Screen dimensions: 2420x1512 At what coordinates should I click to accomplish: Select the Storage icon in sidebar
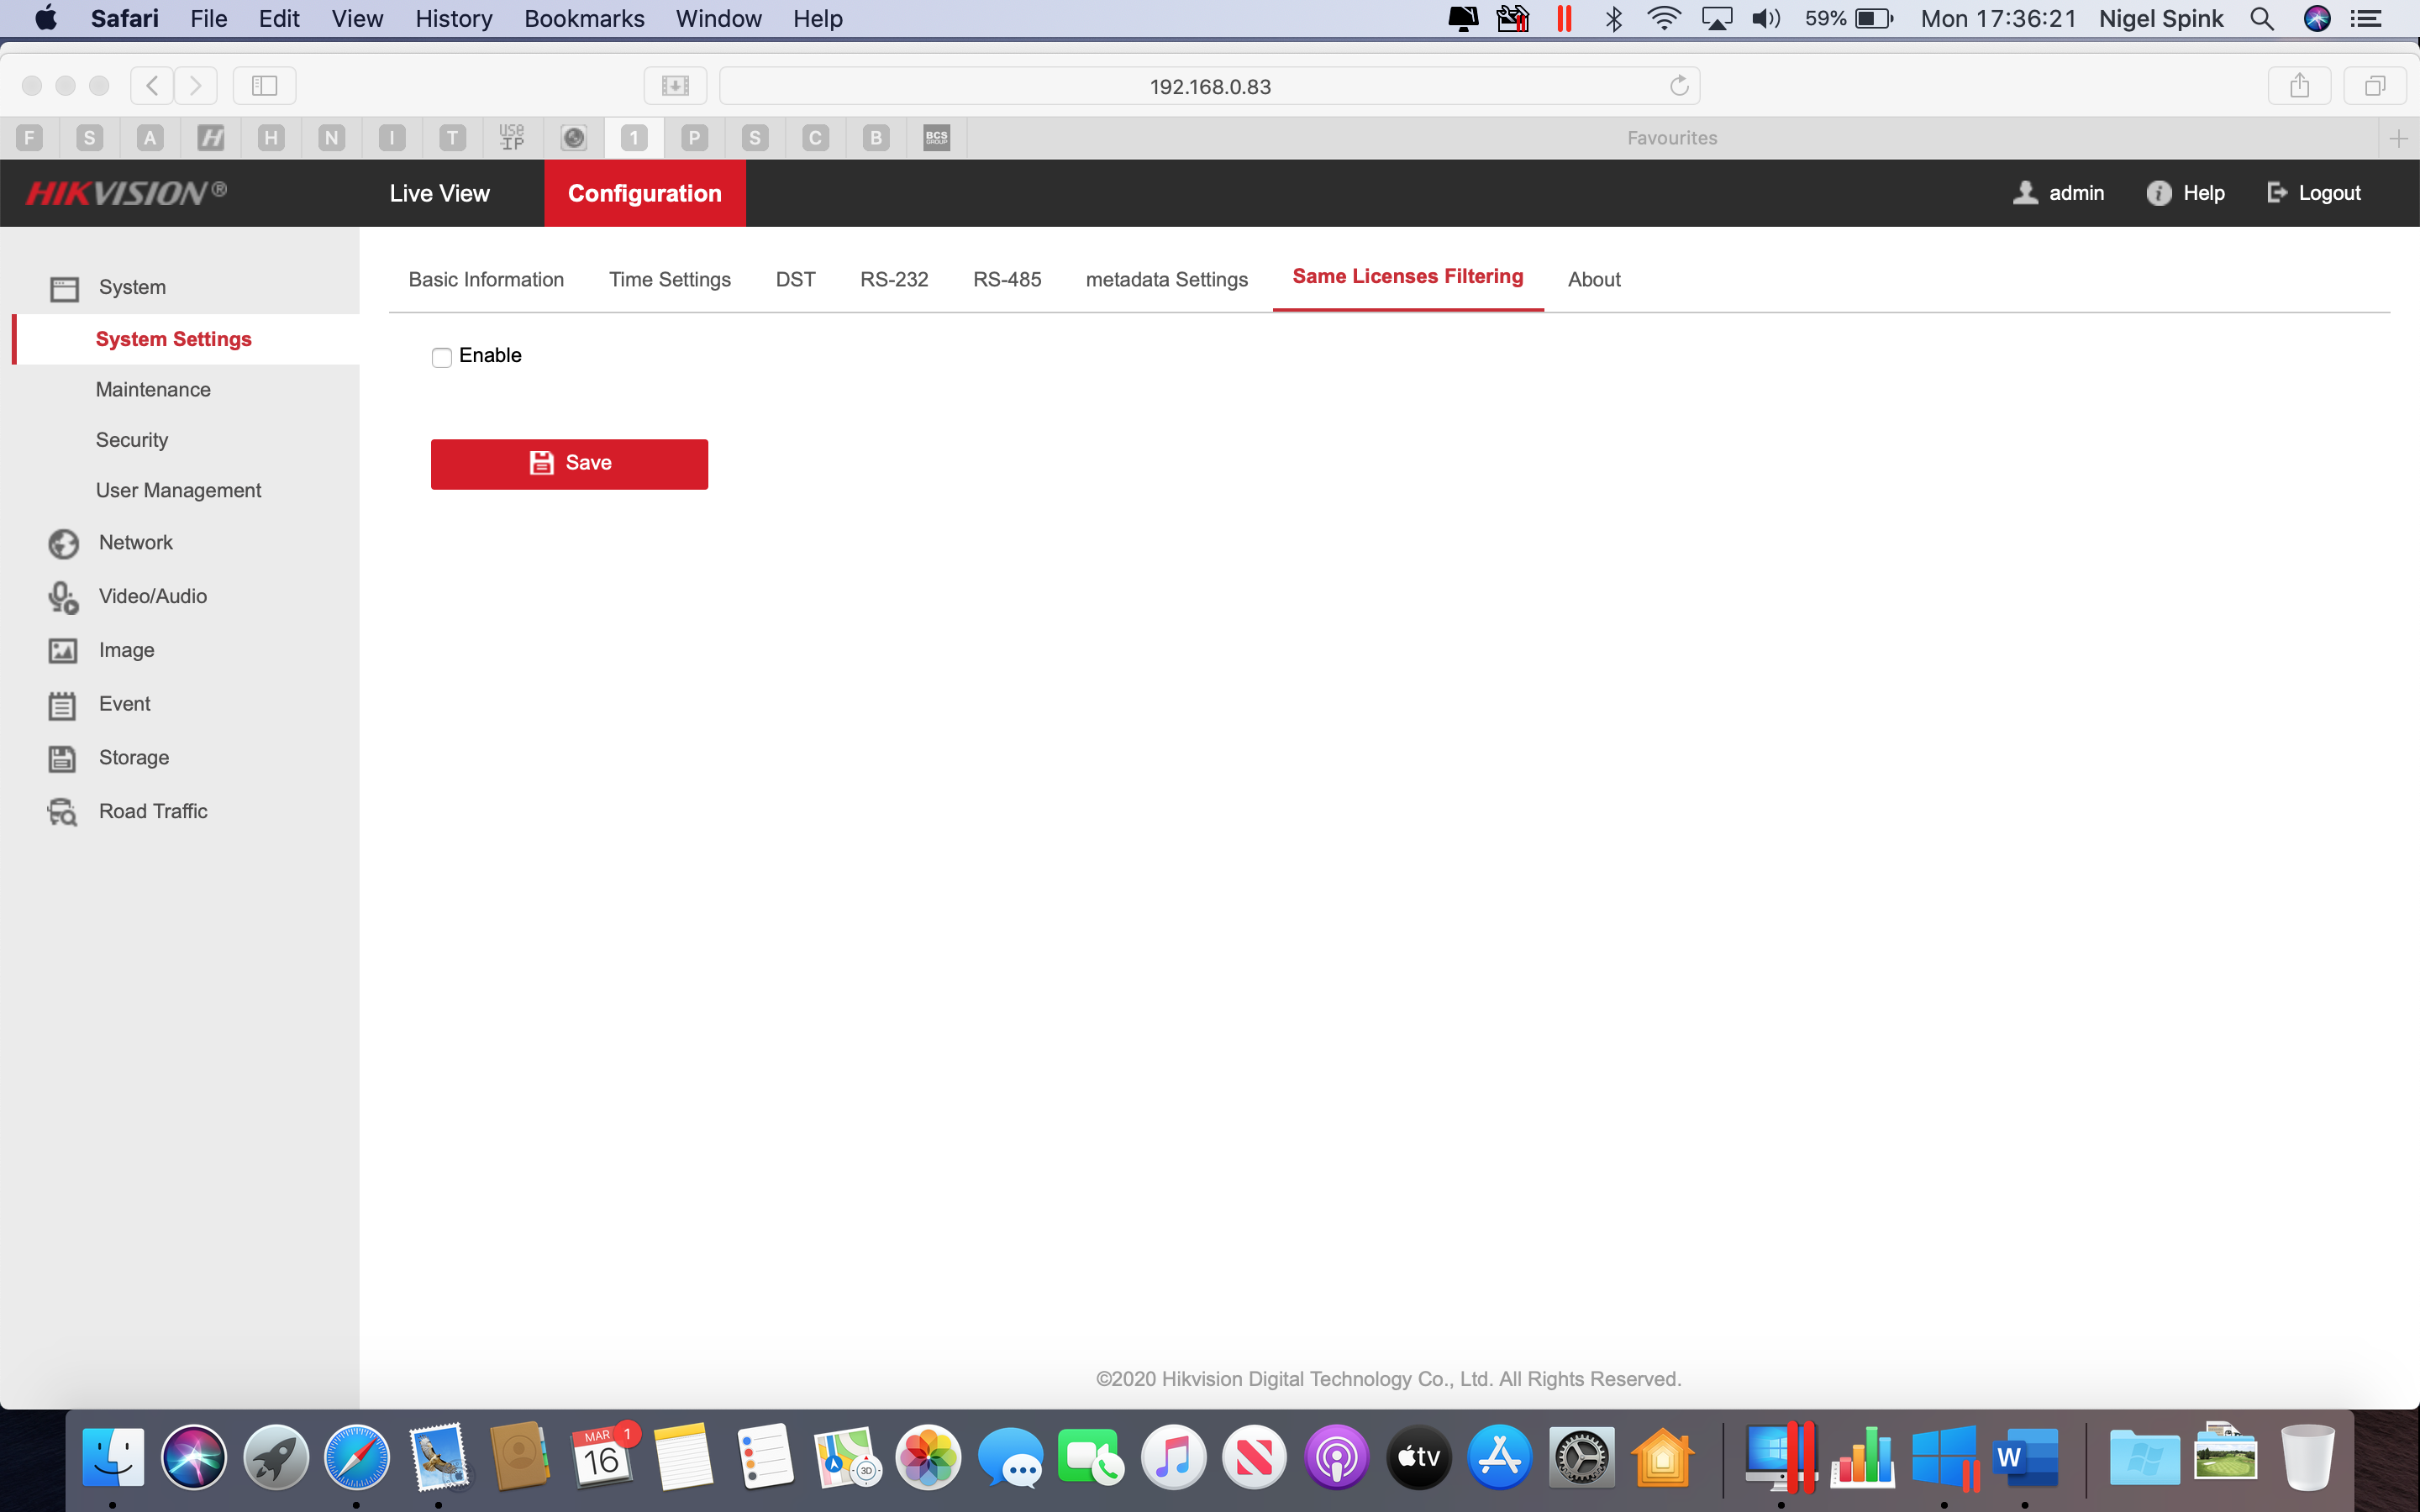point(62,758)
